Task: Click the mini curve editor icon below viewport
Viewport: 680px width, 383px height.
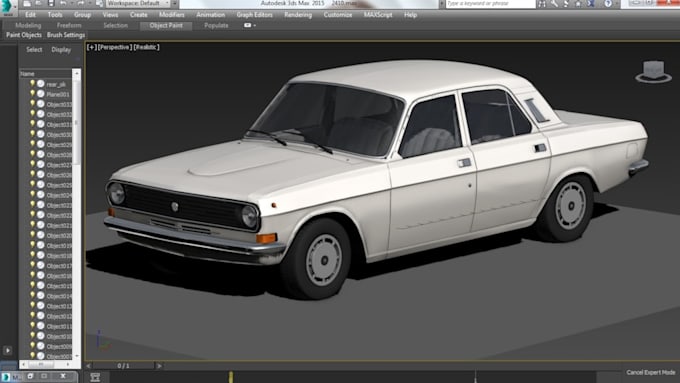Action: tap(95, 377)
